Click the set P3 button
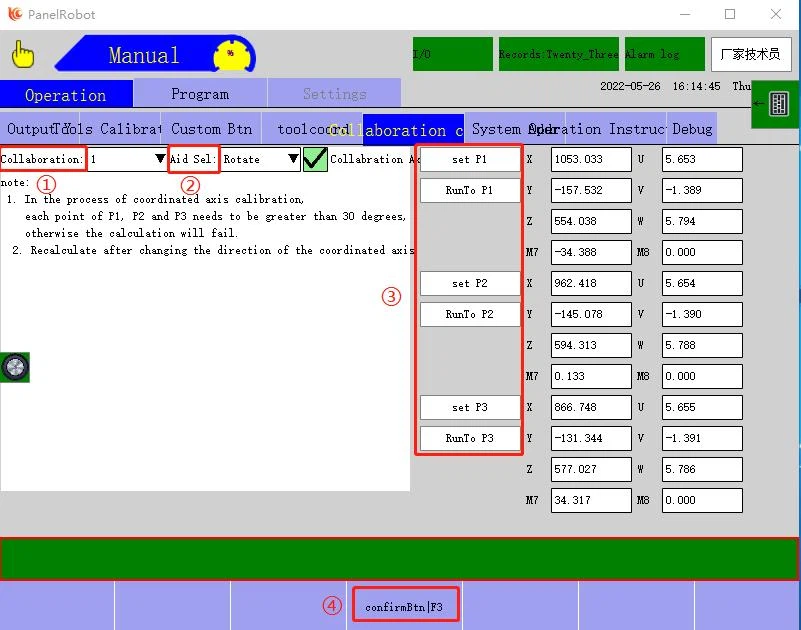Image resolution: width=801 pixels, height=630 pixels. [469, 408]
